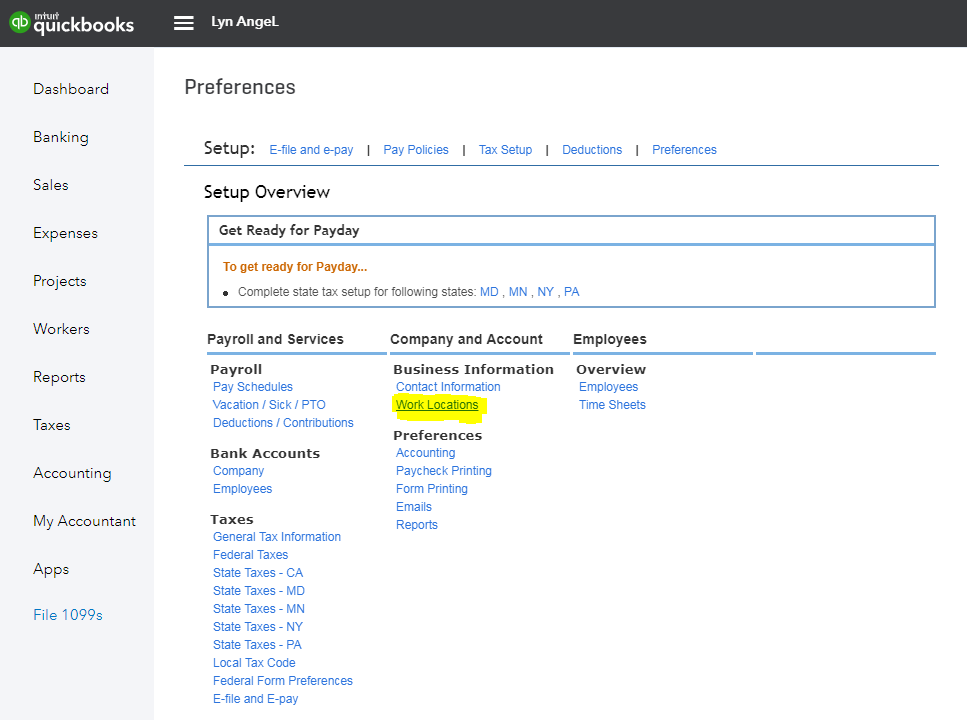The width and height of the screenshot is (967, 720).
Task: Open Paycheck Printing preferences
Action: click(x=444, y=470)
